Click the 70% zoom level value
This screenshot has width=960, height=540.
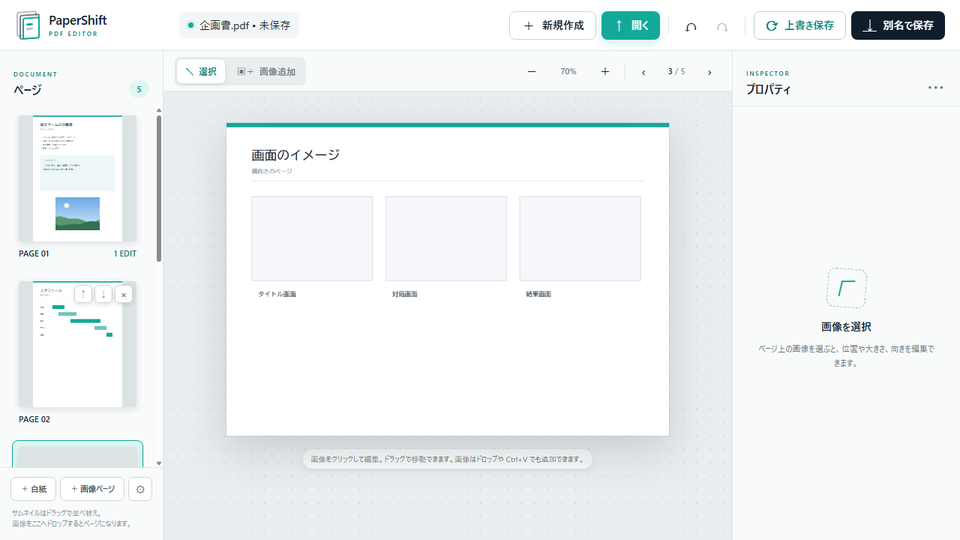(x=568, y=72)
